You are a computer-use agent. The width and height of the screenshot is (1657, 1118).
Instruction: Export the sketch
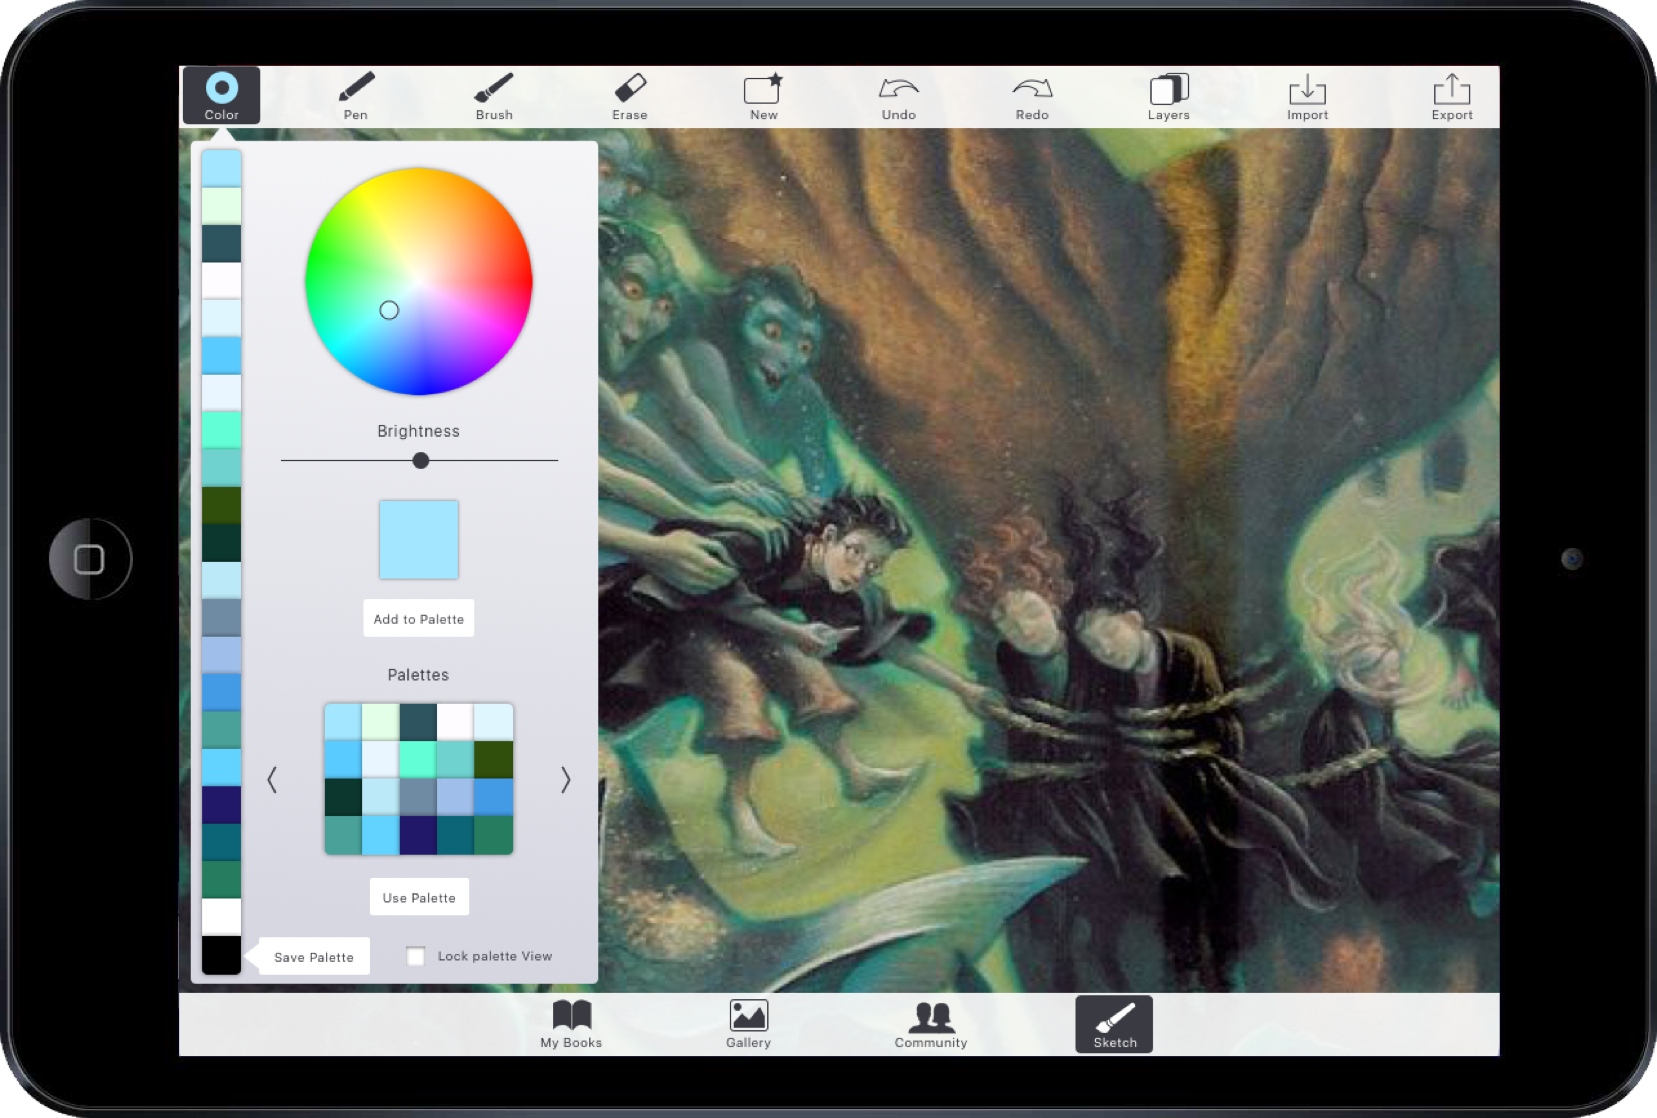pyautogui.click(x=1452, y=96)
